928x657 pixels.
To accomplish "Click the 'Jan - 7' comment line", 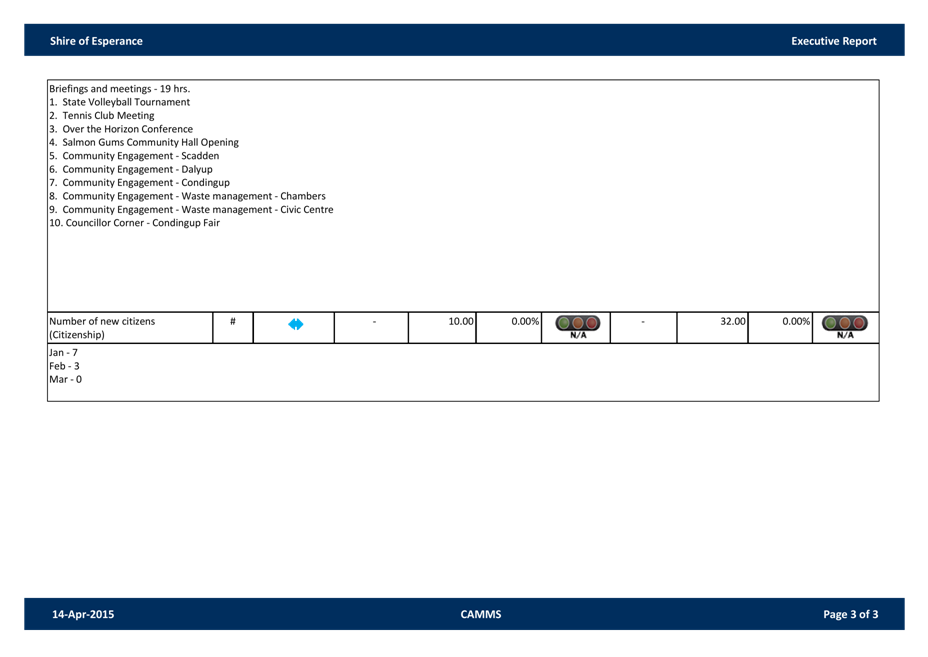I will coord(63,353).
